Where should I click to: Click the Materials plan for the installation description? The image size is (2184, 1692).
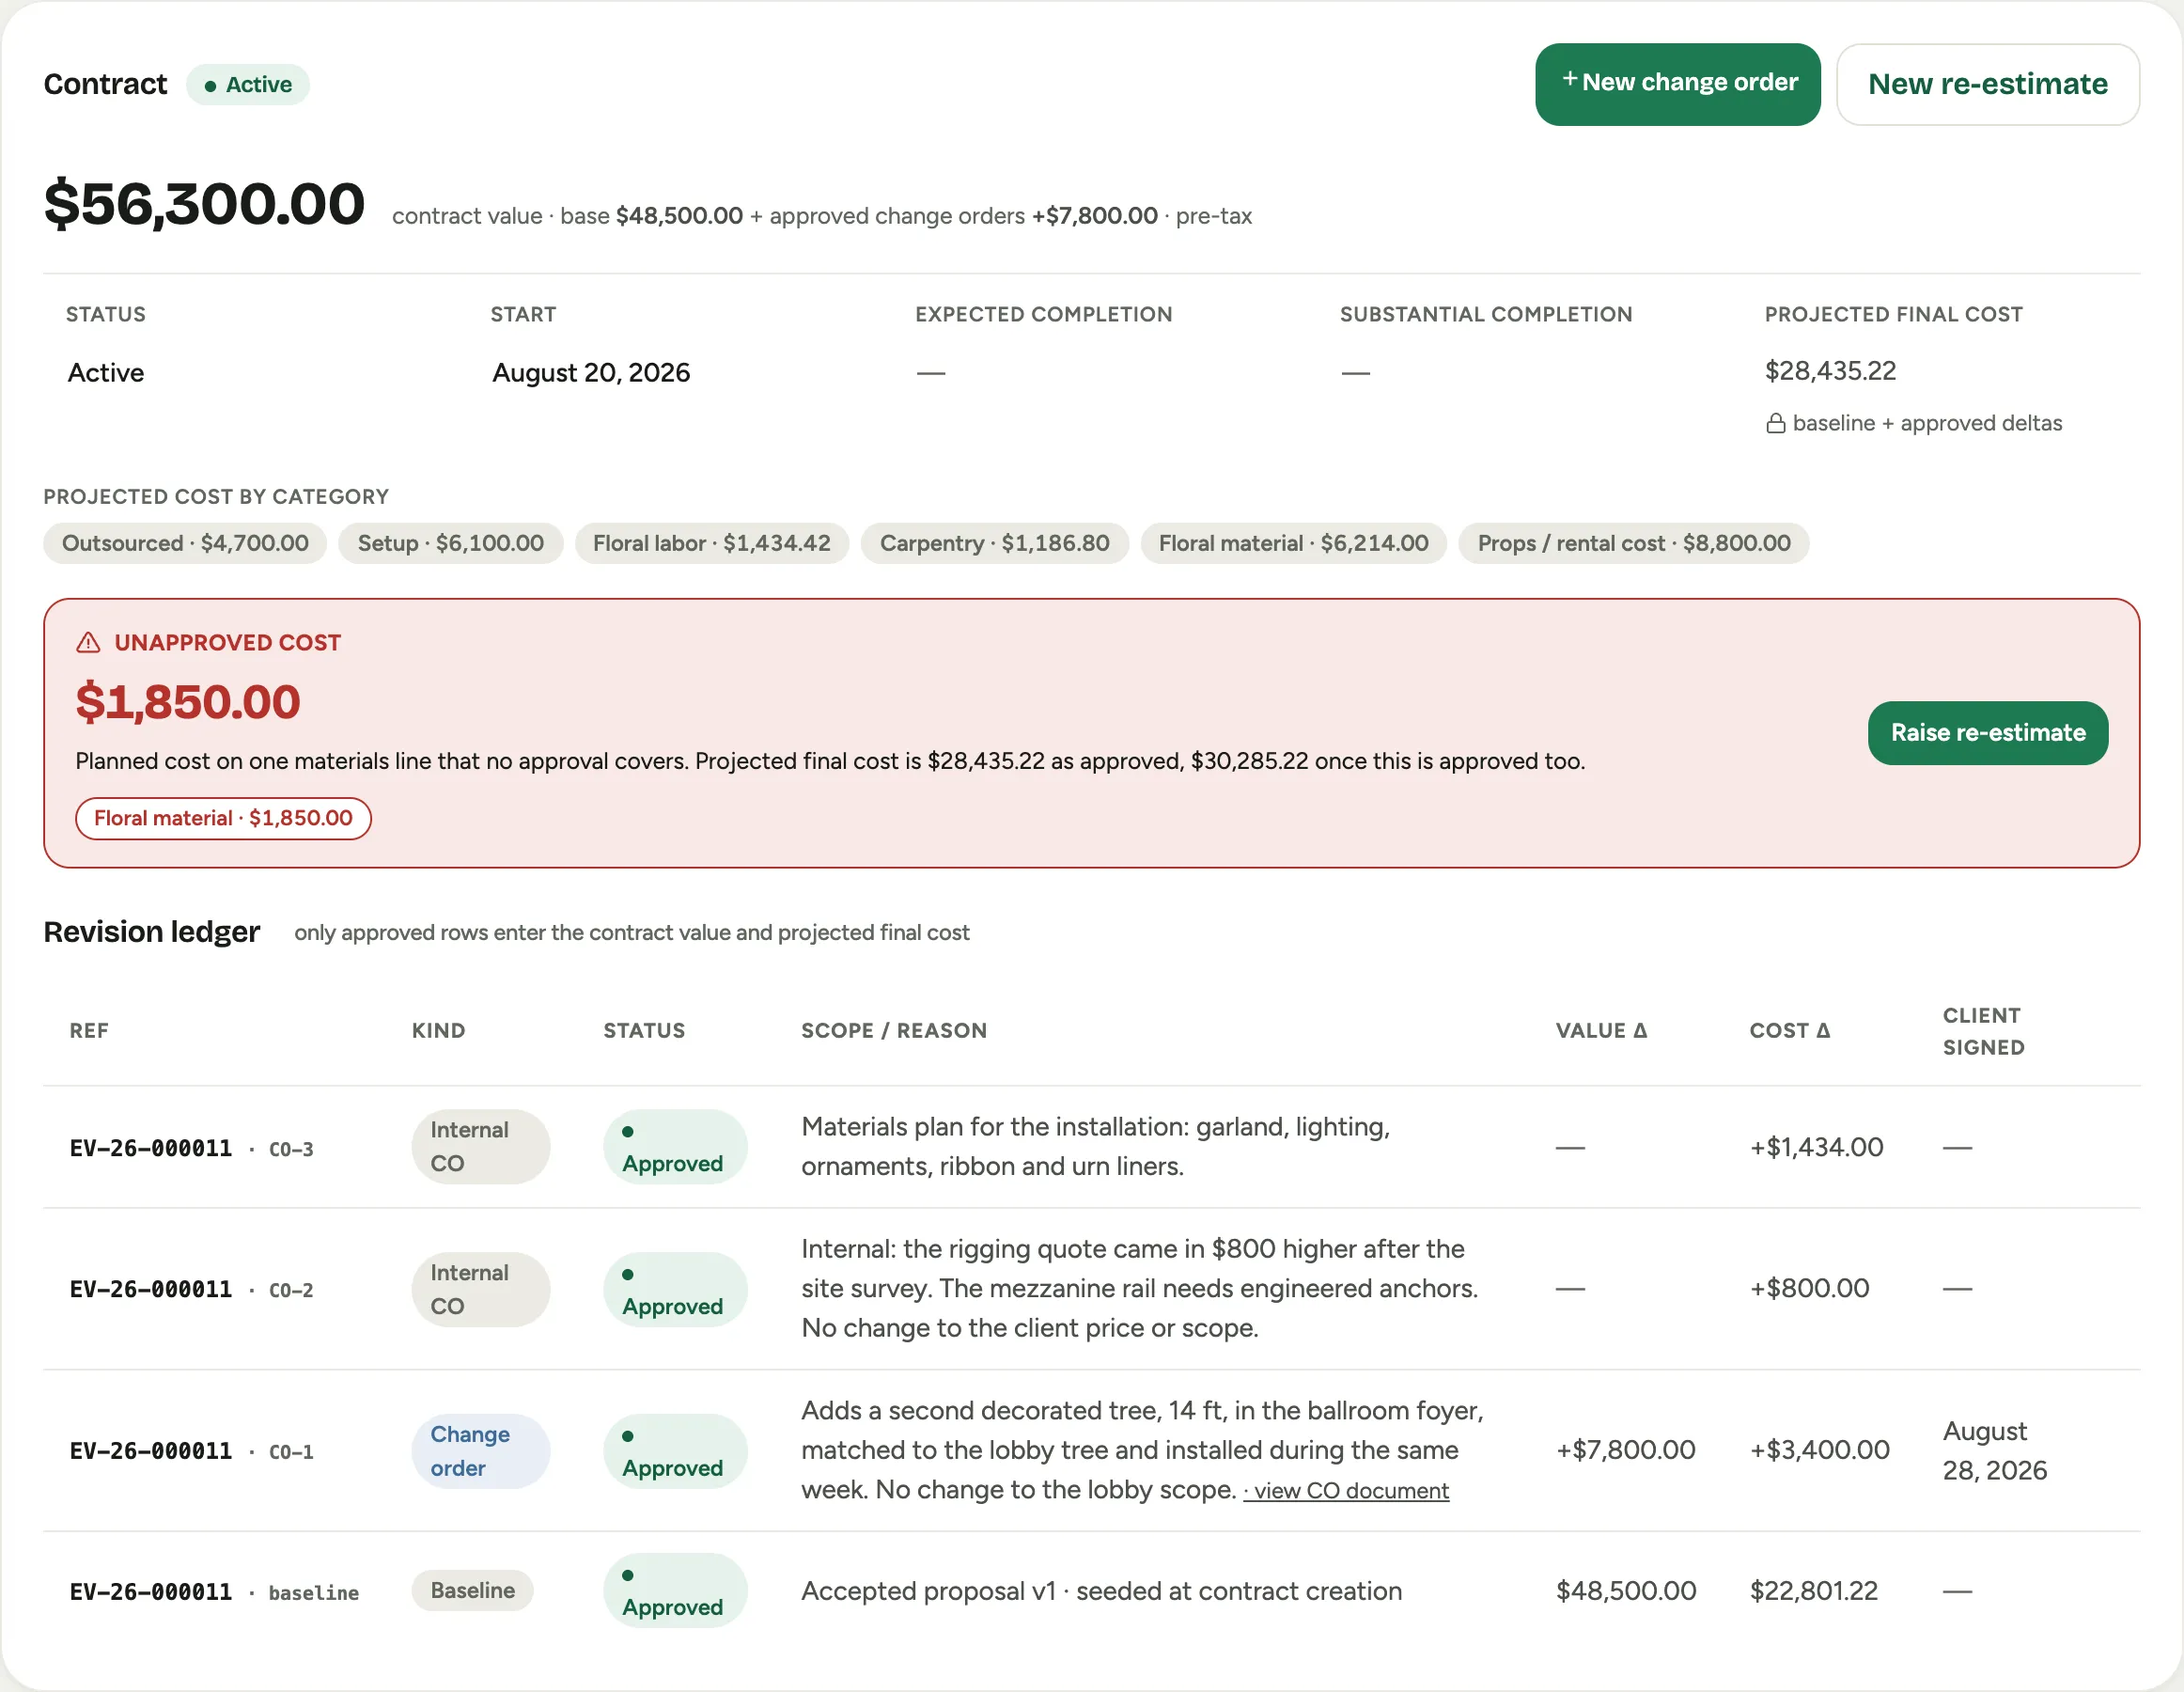click(1096, 1147)
